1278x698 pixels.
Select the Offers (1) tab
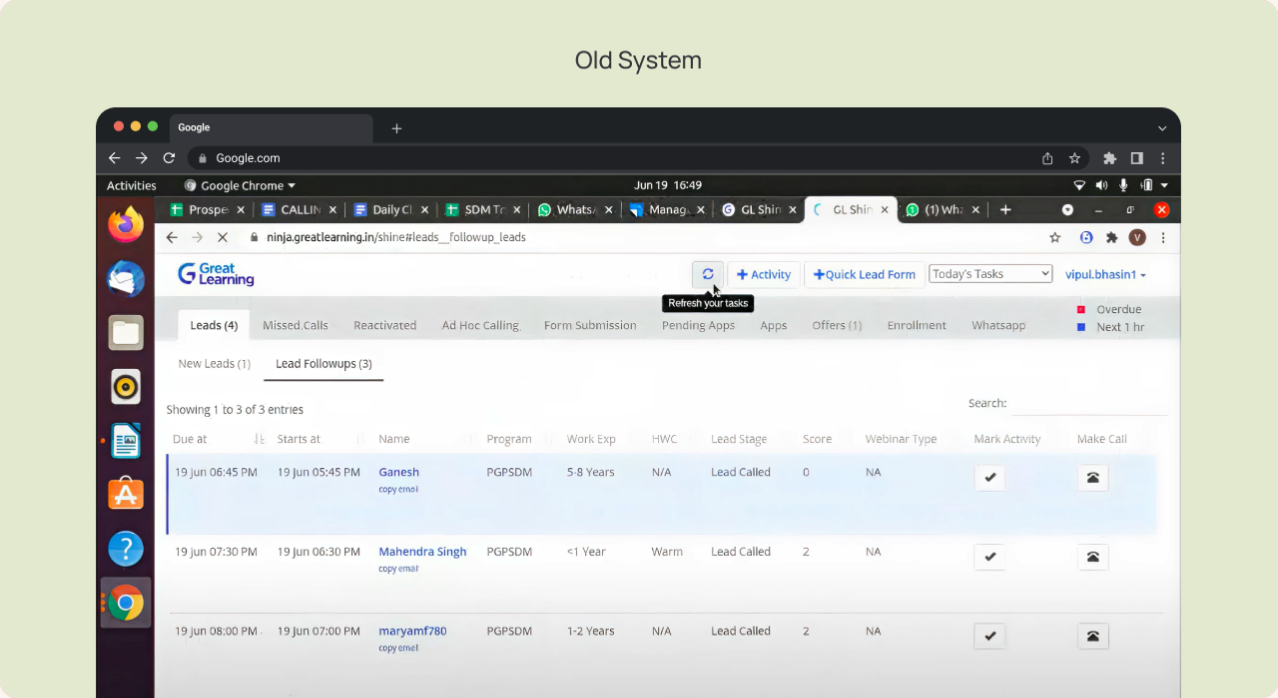click(x=837, y=326)
